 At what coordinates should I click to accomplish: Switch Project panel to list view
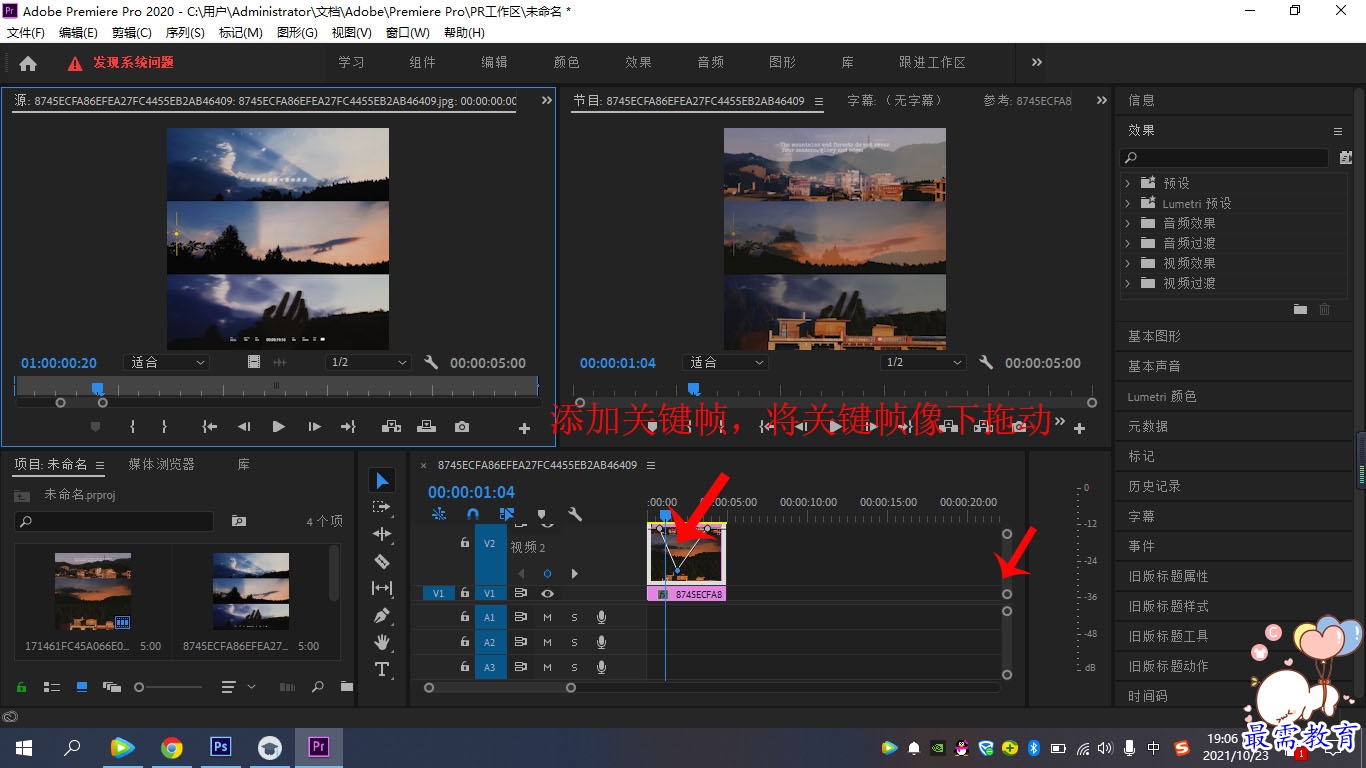click(52, 687)
